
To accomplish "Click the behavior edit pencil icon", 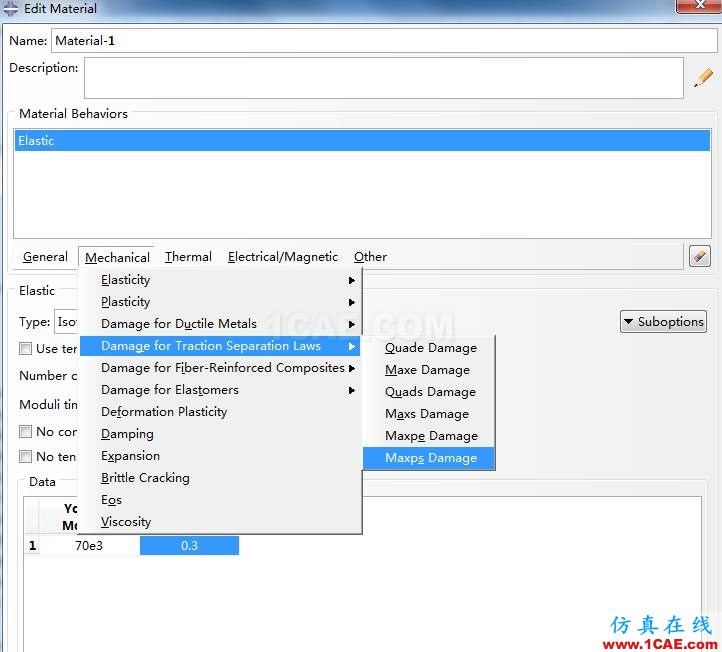I will 699,256.
